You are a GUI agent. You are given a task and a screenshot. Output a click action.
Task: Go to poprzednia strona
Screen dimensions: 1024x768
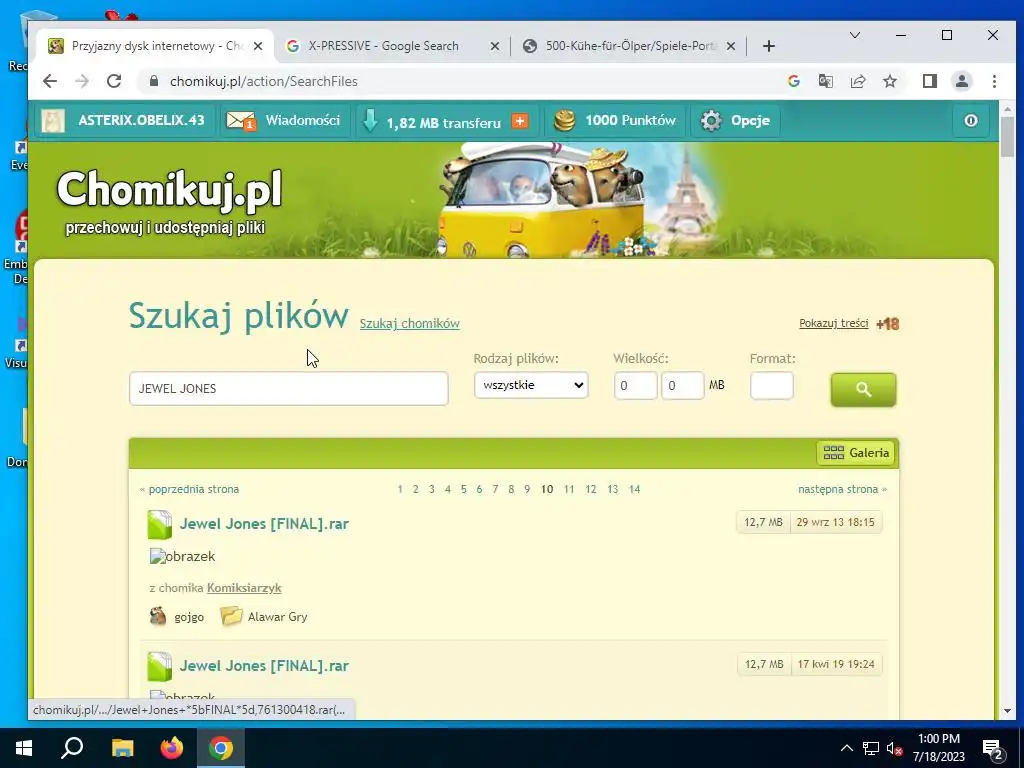[x=189, y=489]
